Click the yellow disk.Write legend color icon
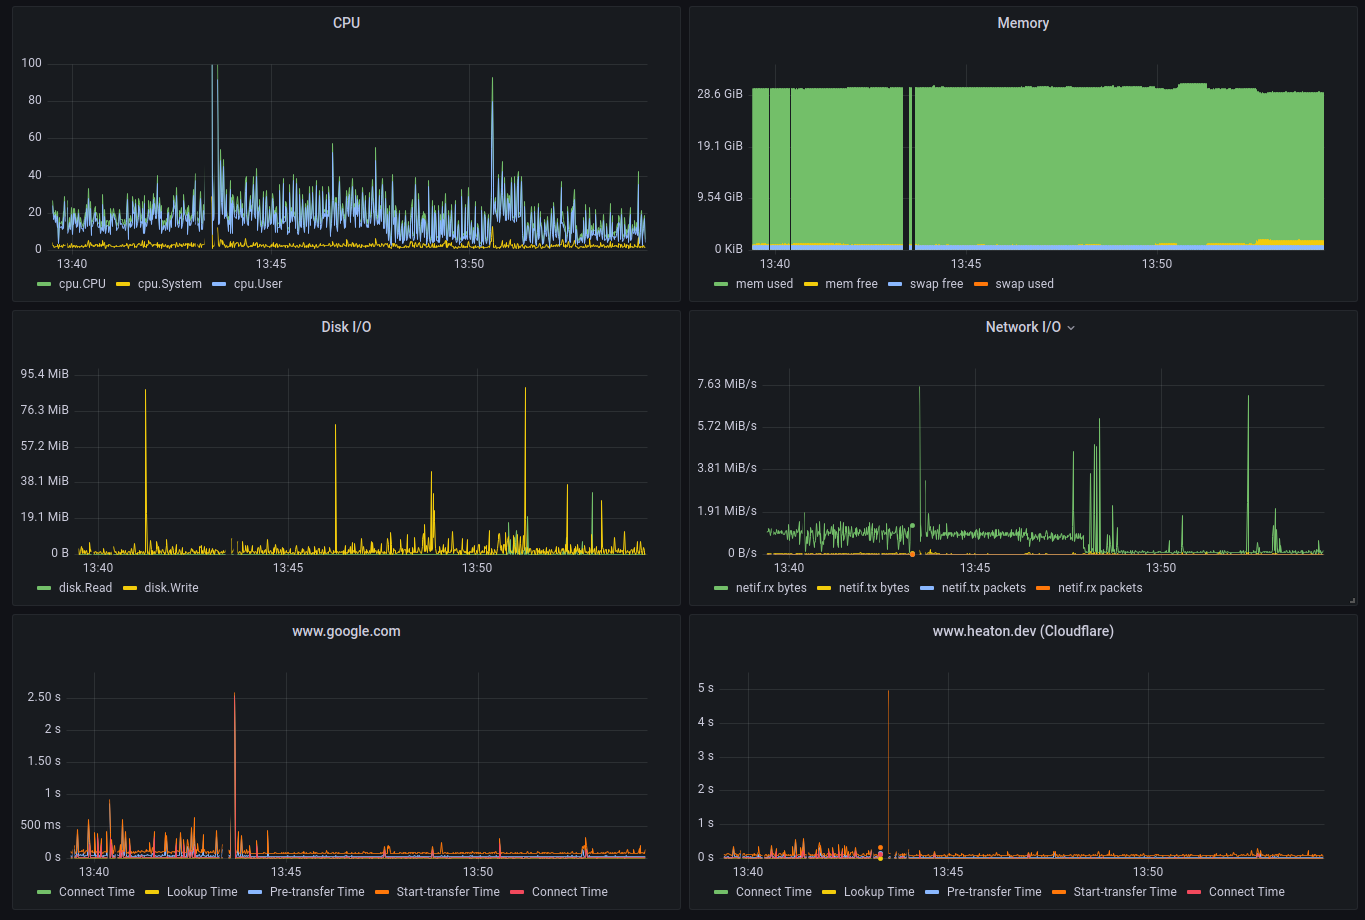Viewport: 1365px width, 920px height. (x=130, y=589)
